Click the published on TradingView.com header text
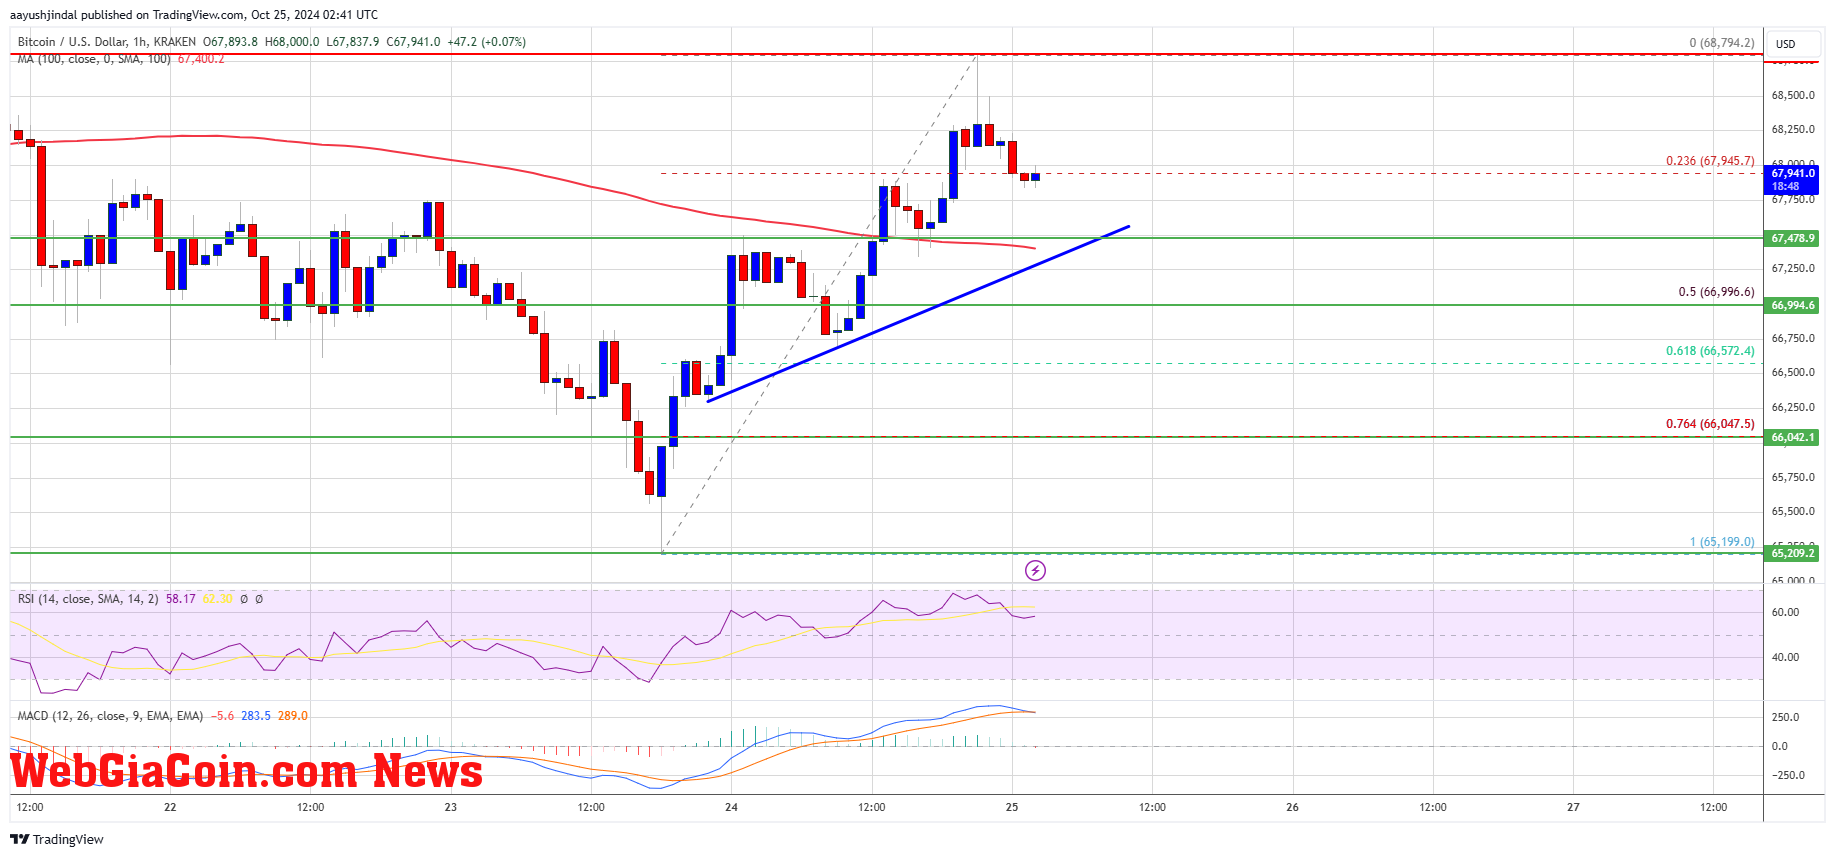Viewport: 1835px width, 857px height. pos(194,15)
